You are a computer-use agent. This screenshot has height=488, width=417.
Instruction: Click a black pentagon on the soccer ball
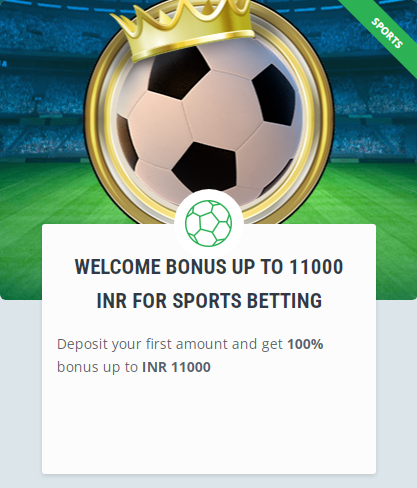pyautogui.click(x=205, y=167)
